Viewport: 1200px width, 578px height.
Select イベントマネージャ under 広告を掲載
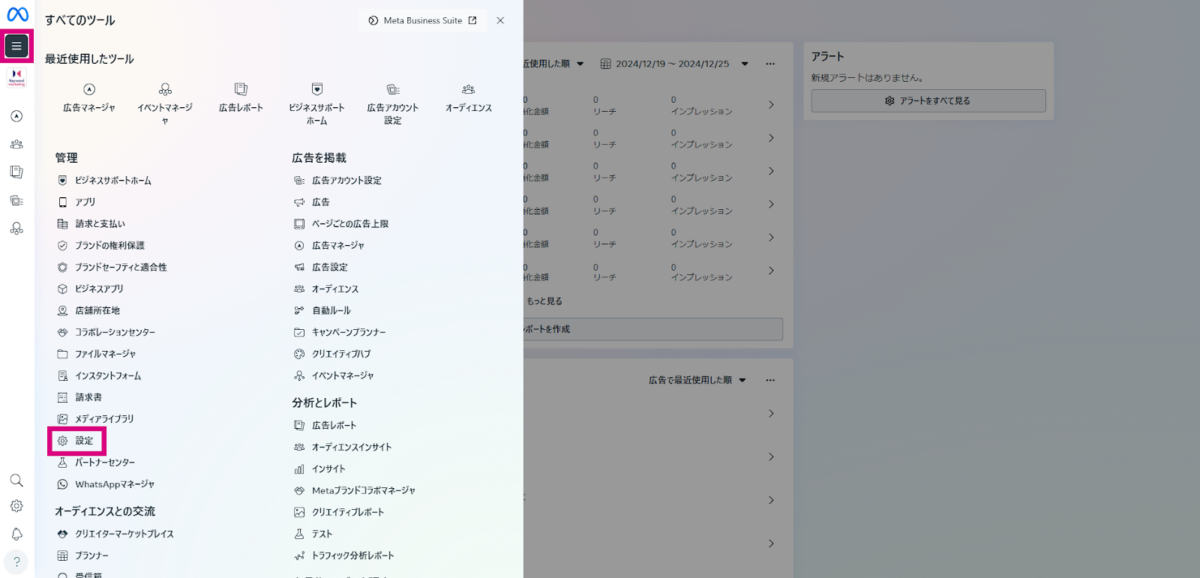pyautogui.click(x=334, y=376)
